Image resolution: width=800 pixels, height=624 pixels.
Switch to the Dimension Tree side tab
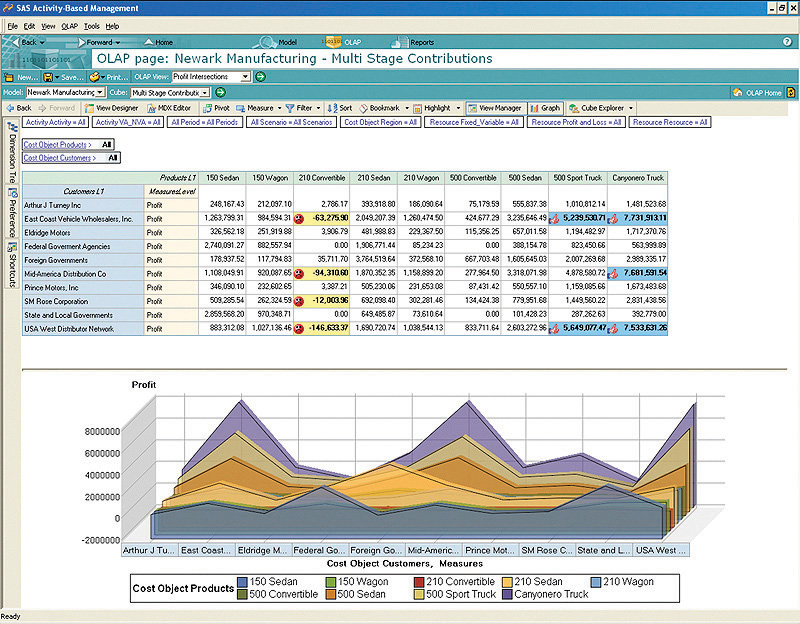pos(12,152)
